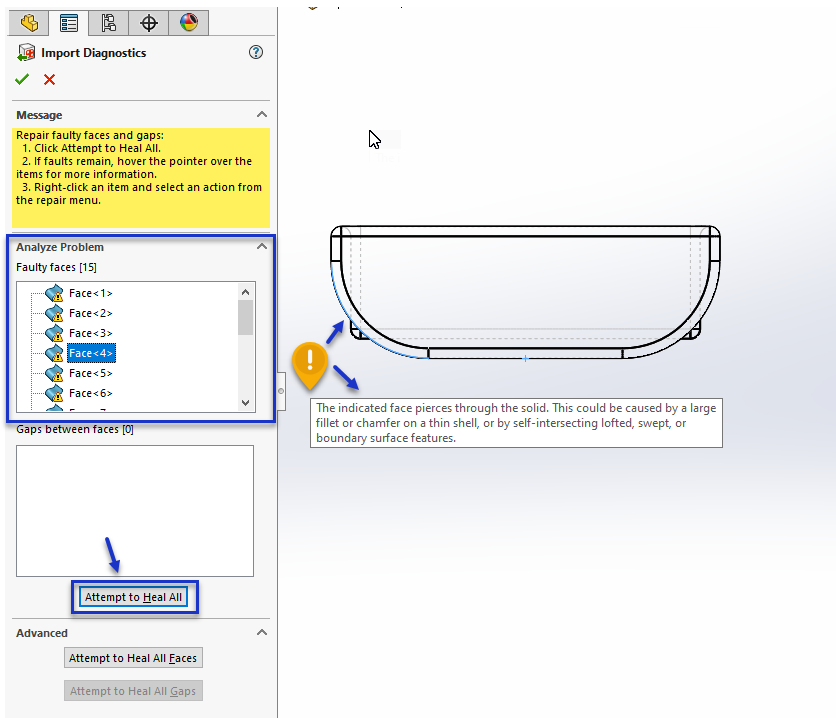Switch to the PropertyManager tab
The width and height of the screenshot is (836, 718).
coord(68,22)
